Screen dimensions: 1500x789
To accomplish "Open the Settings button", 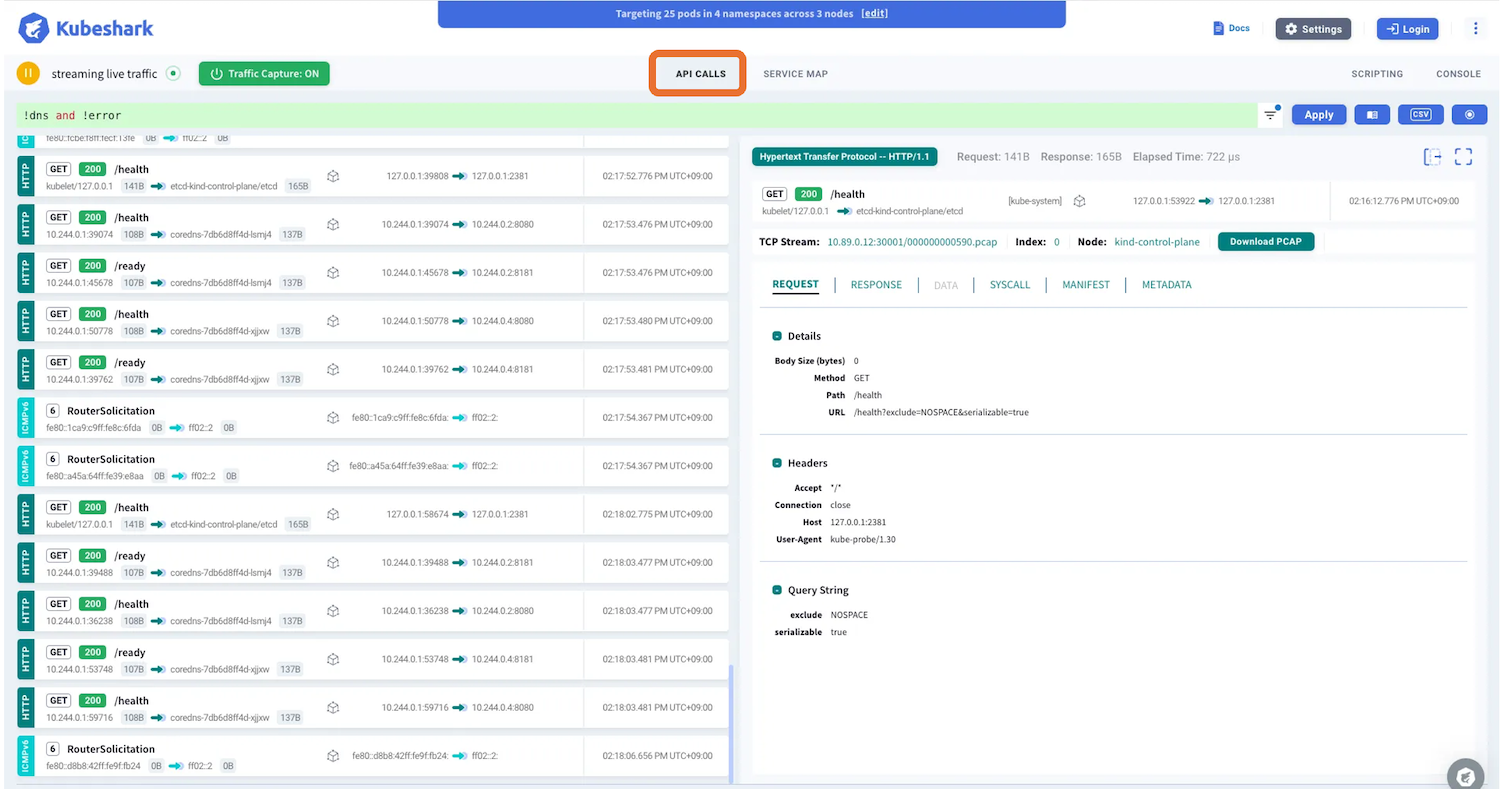I will tap(1313, 29).
